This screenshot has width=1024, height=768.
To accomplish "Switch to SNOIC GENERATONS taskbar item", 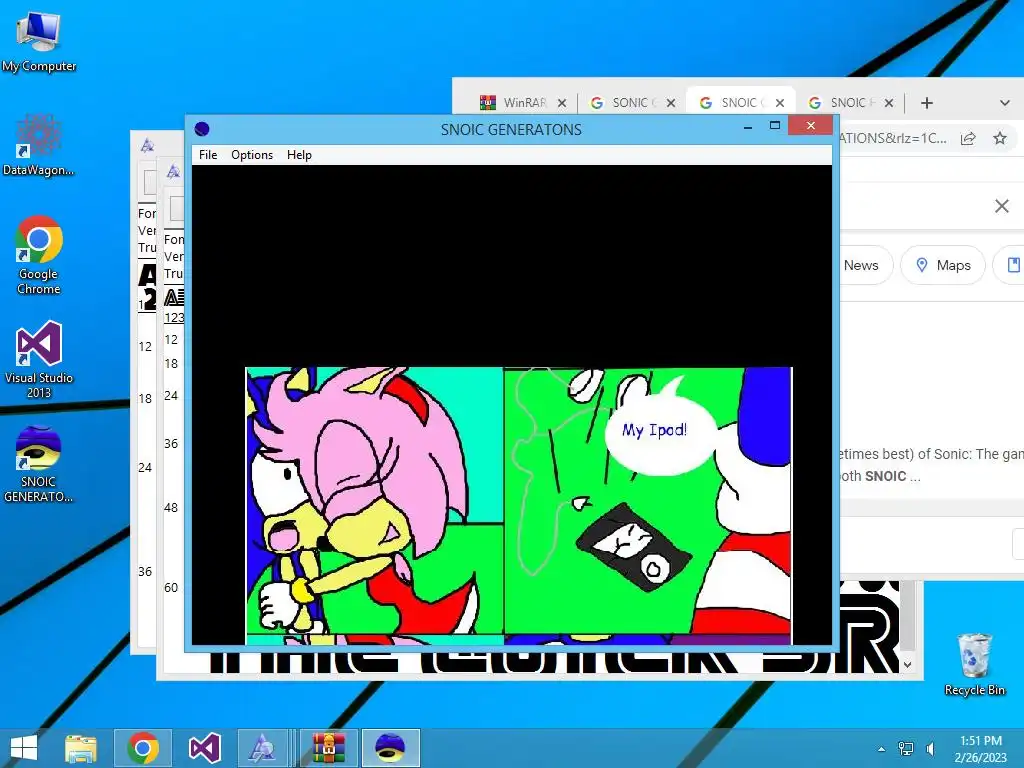I will pyautogui.click(x=391, y=748).
